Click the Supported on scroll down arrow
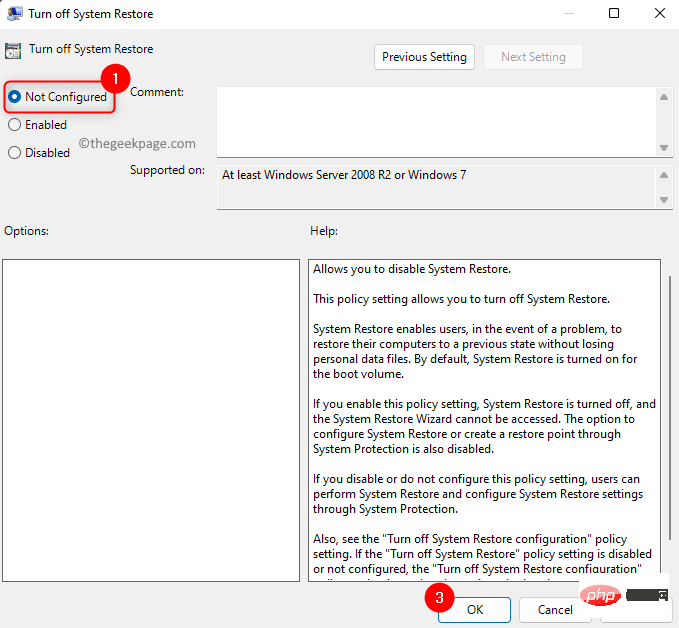Screen dimensions: 679x628 [x=663, y=200]
